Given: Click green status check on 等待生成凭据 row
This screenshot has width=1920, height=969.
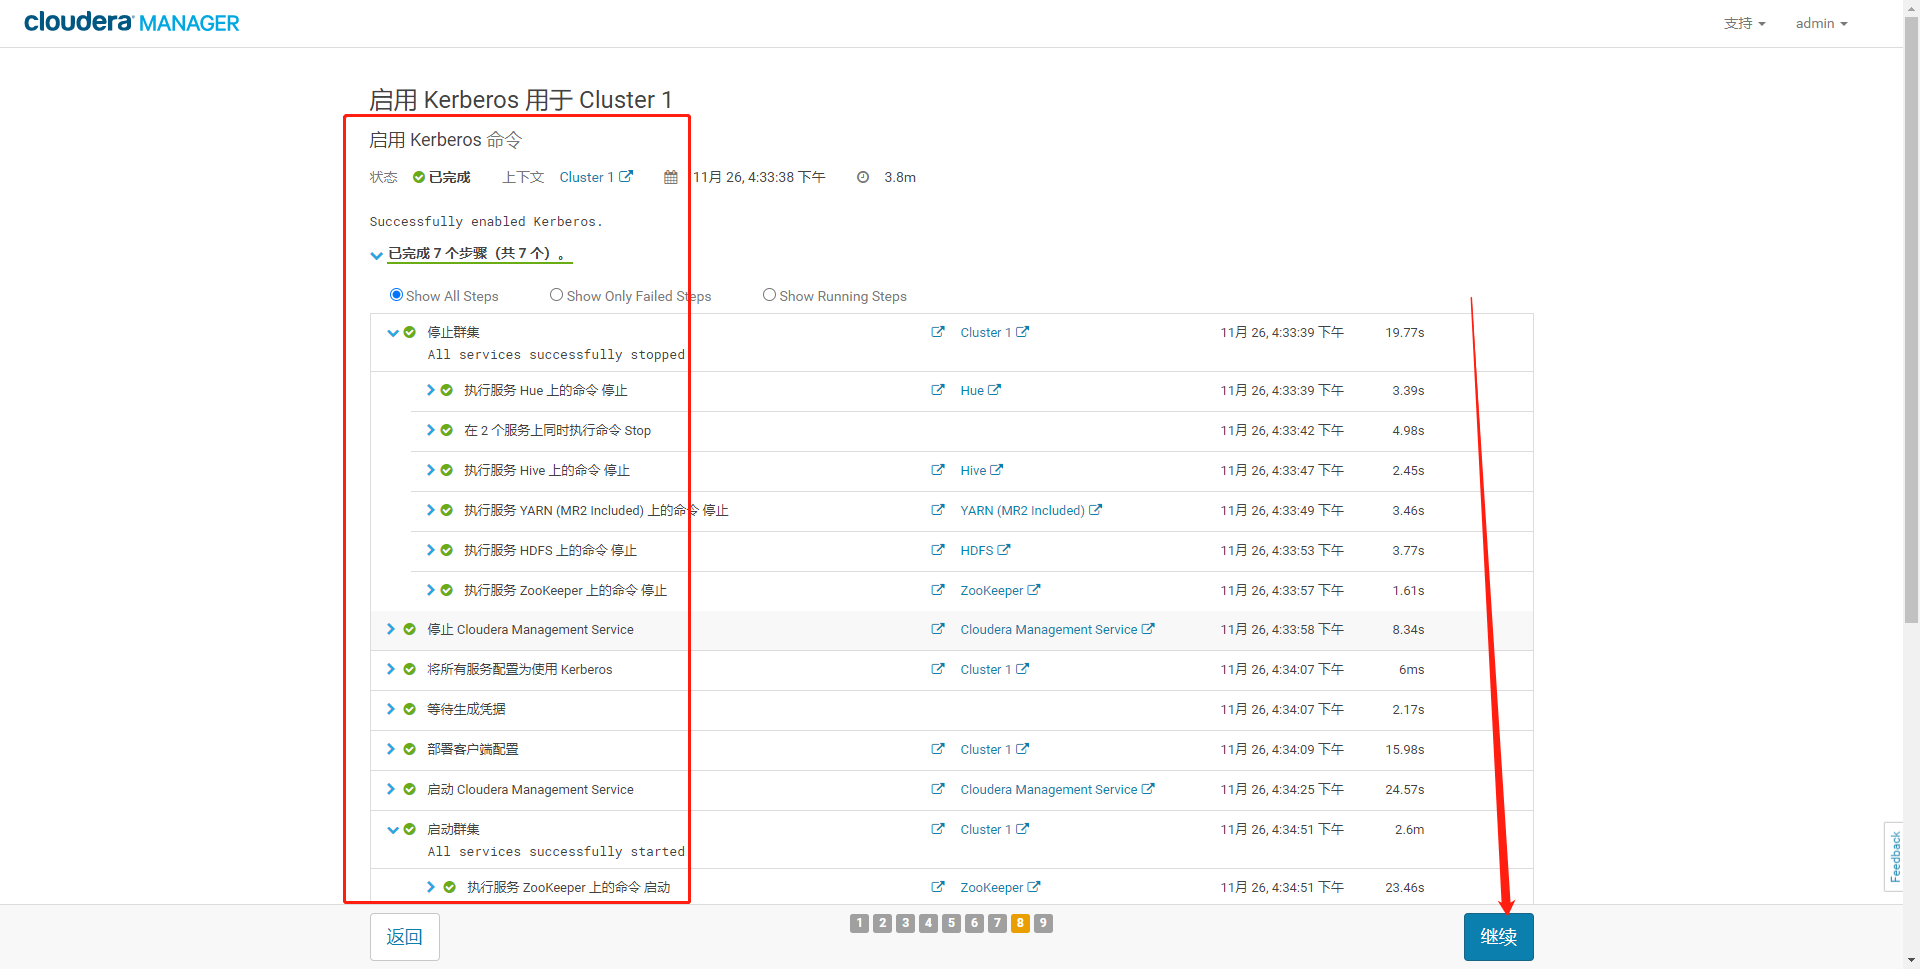Looking at the screenshot, I should pos(410,709).
